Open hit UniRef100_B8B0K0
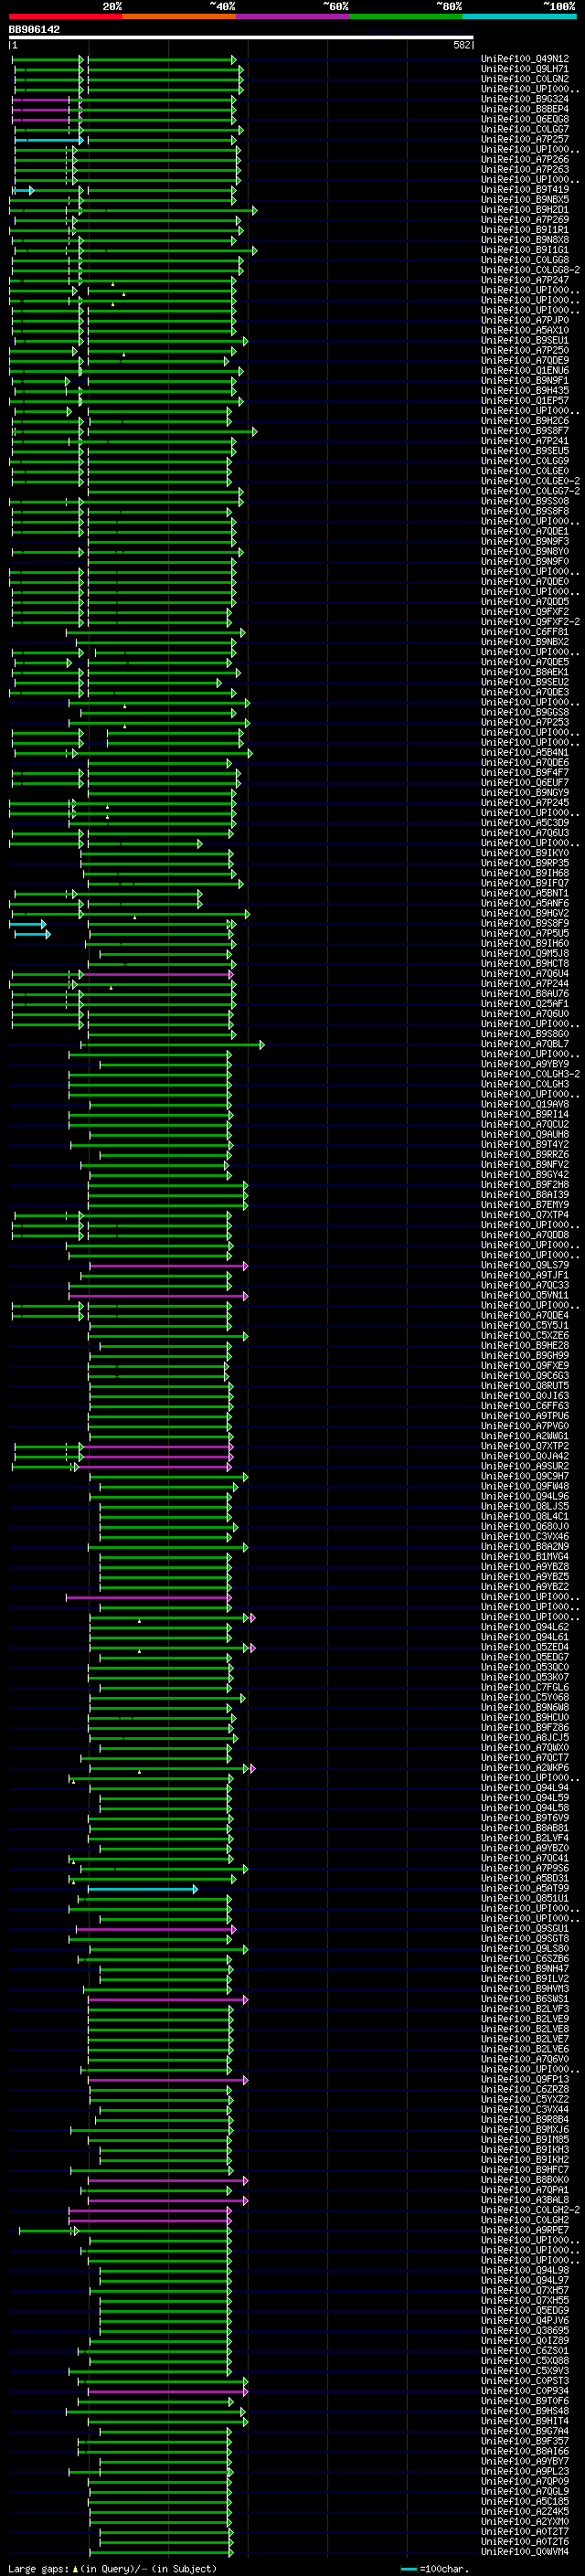This screenshot has width=585, height=2576. [x=525, y=2180]
